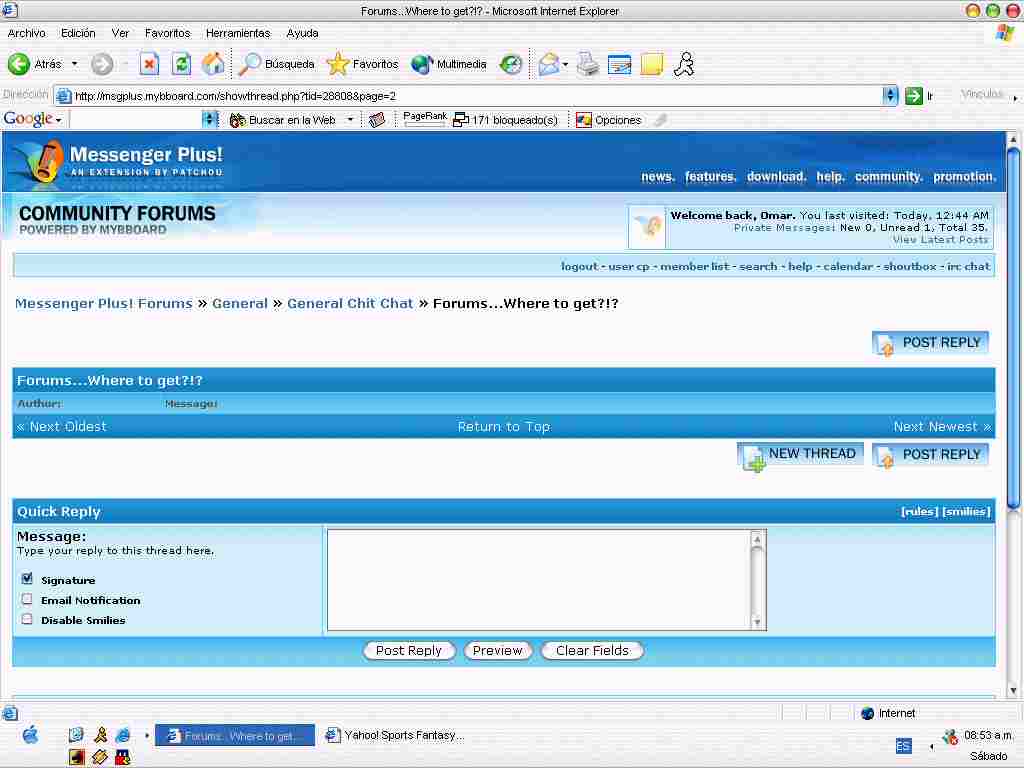Click the address bar URL field
The image size is (1024, 768).
click(468, 96)
